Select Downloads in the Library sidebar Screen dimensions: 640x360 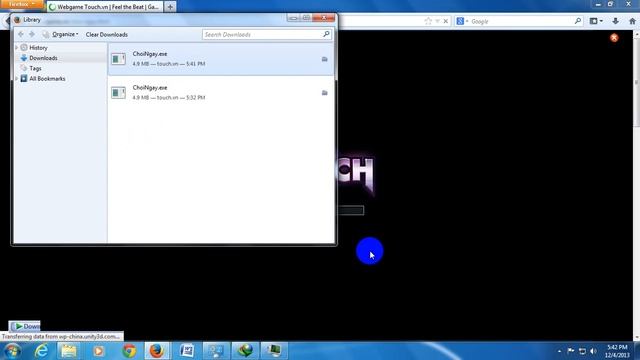[43, 58]
